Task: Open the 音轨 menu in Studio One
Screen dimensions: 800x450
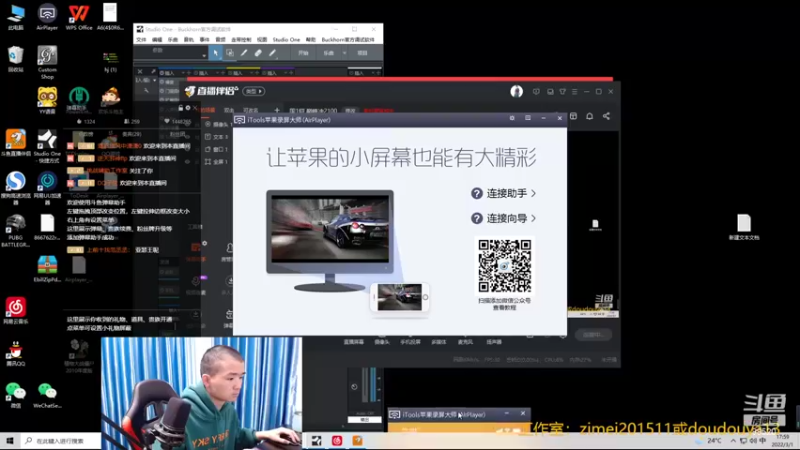Action: tap(189, 40)
